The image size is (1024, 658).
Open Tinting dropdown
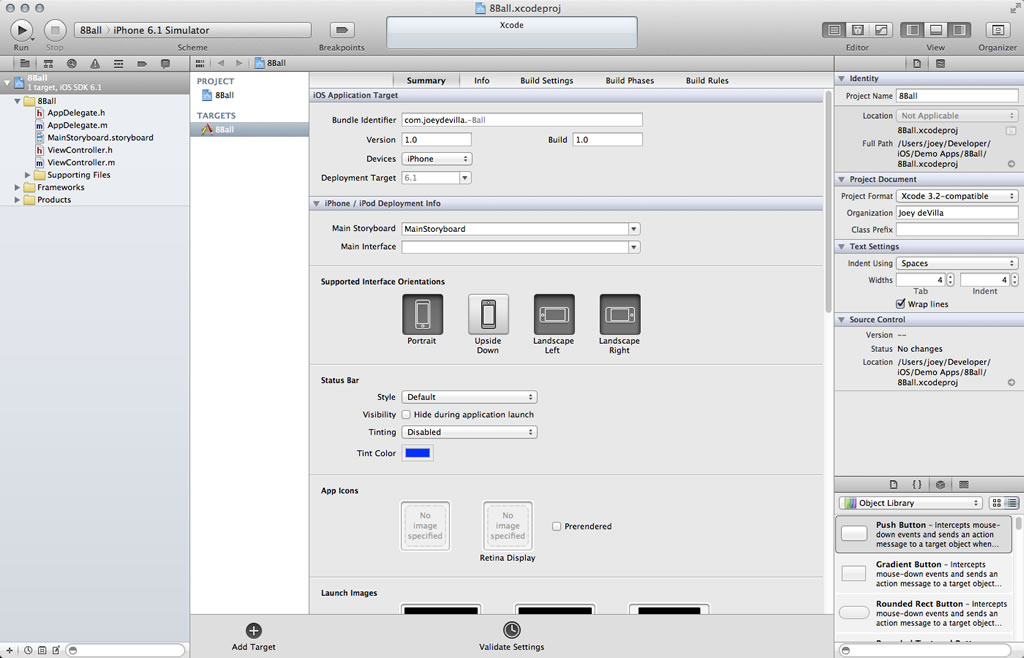469,432
